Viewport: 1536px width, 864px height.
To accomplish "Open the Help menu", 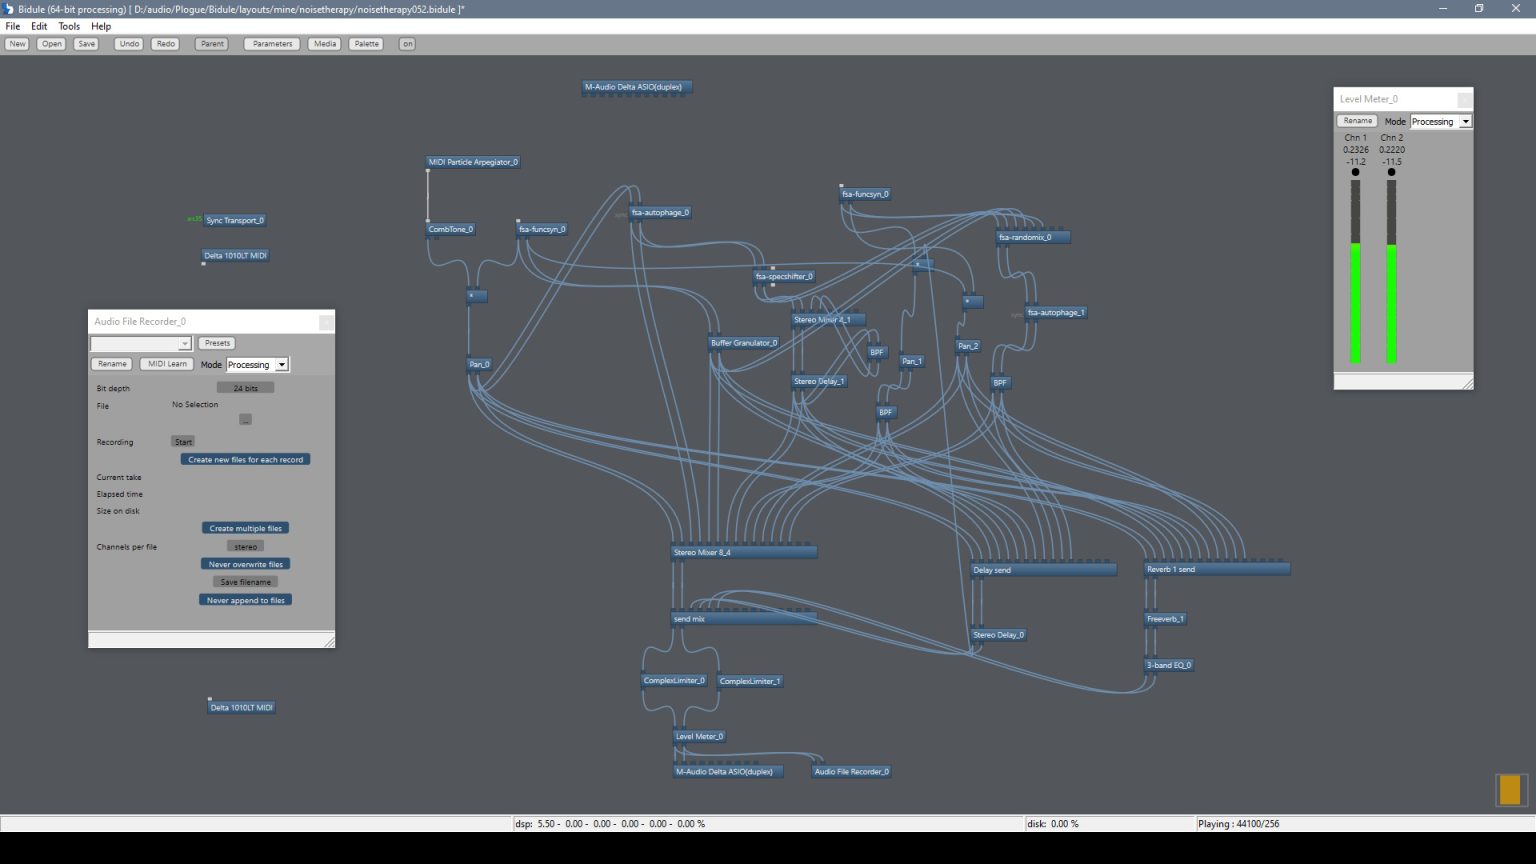I will 101,26.
